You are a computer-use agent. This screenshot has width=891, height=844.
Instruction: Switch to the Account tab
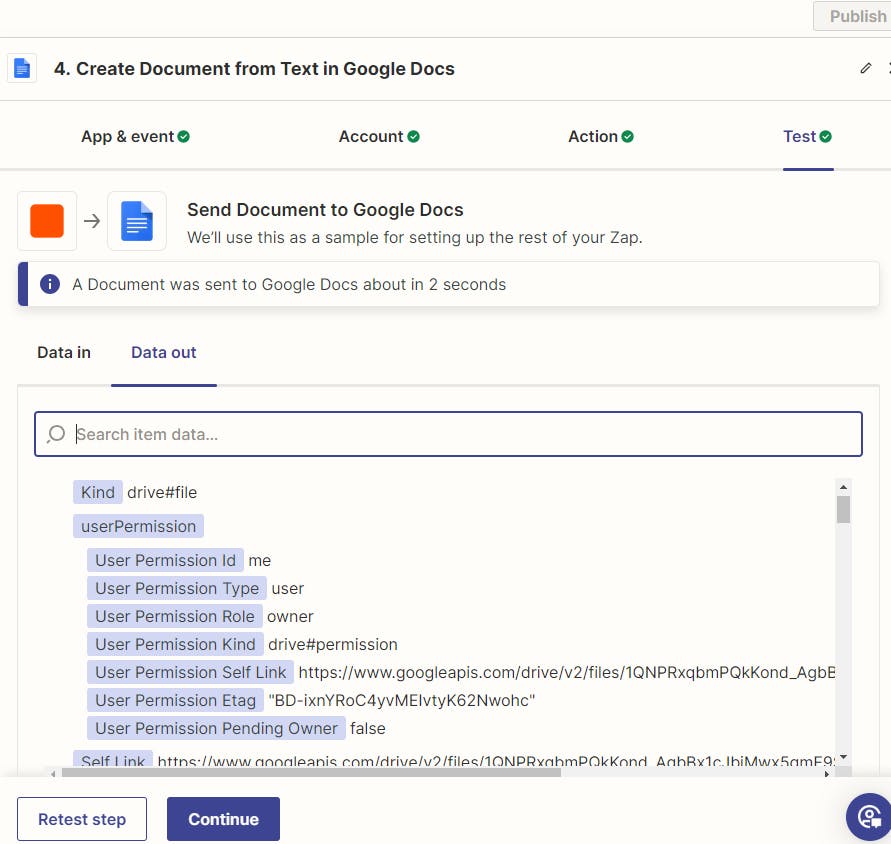(378, 137)
